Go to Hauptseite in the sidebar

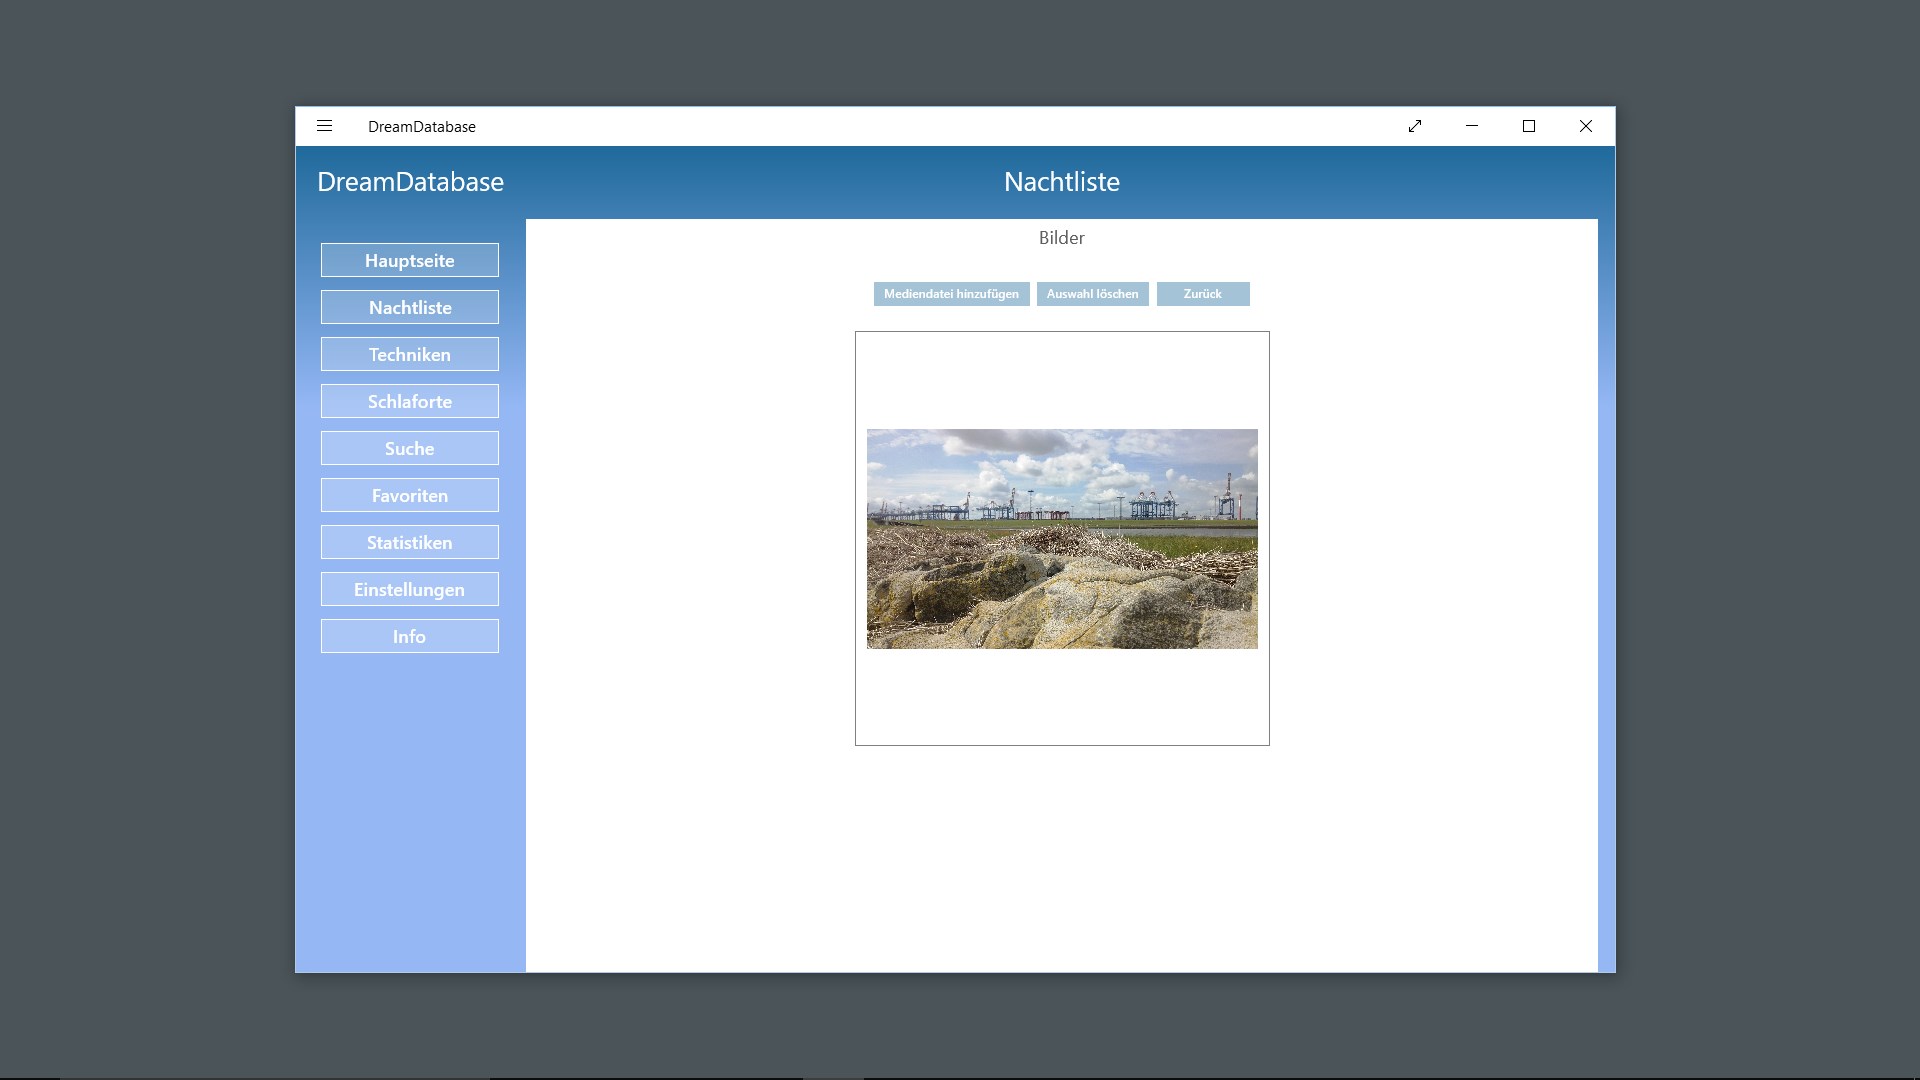coord(409,260)
